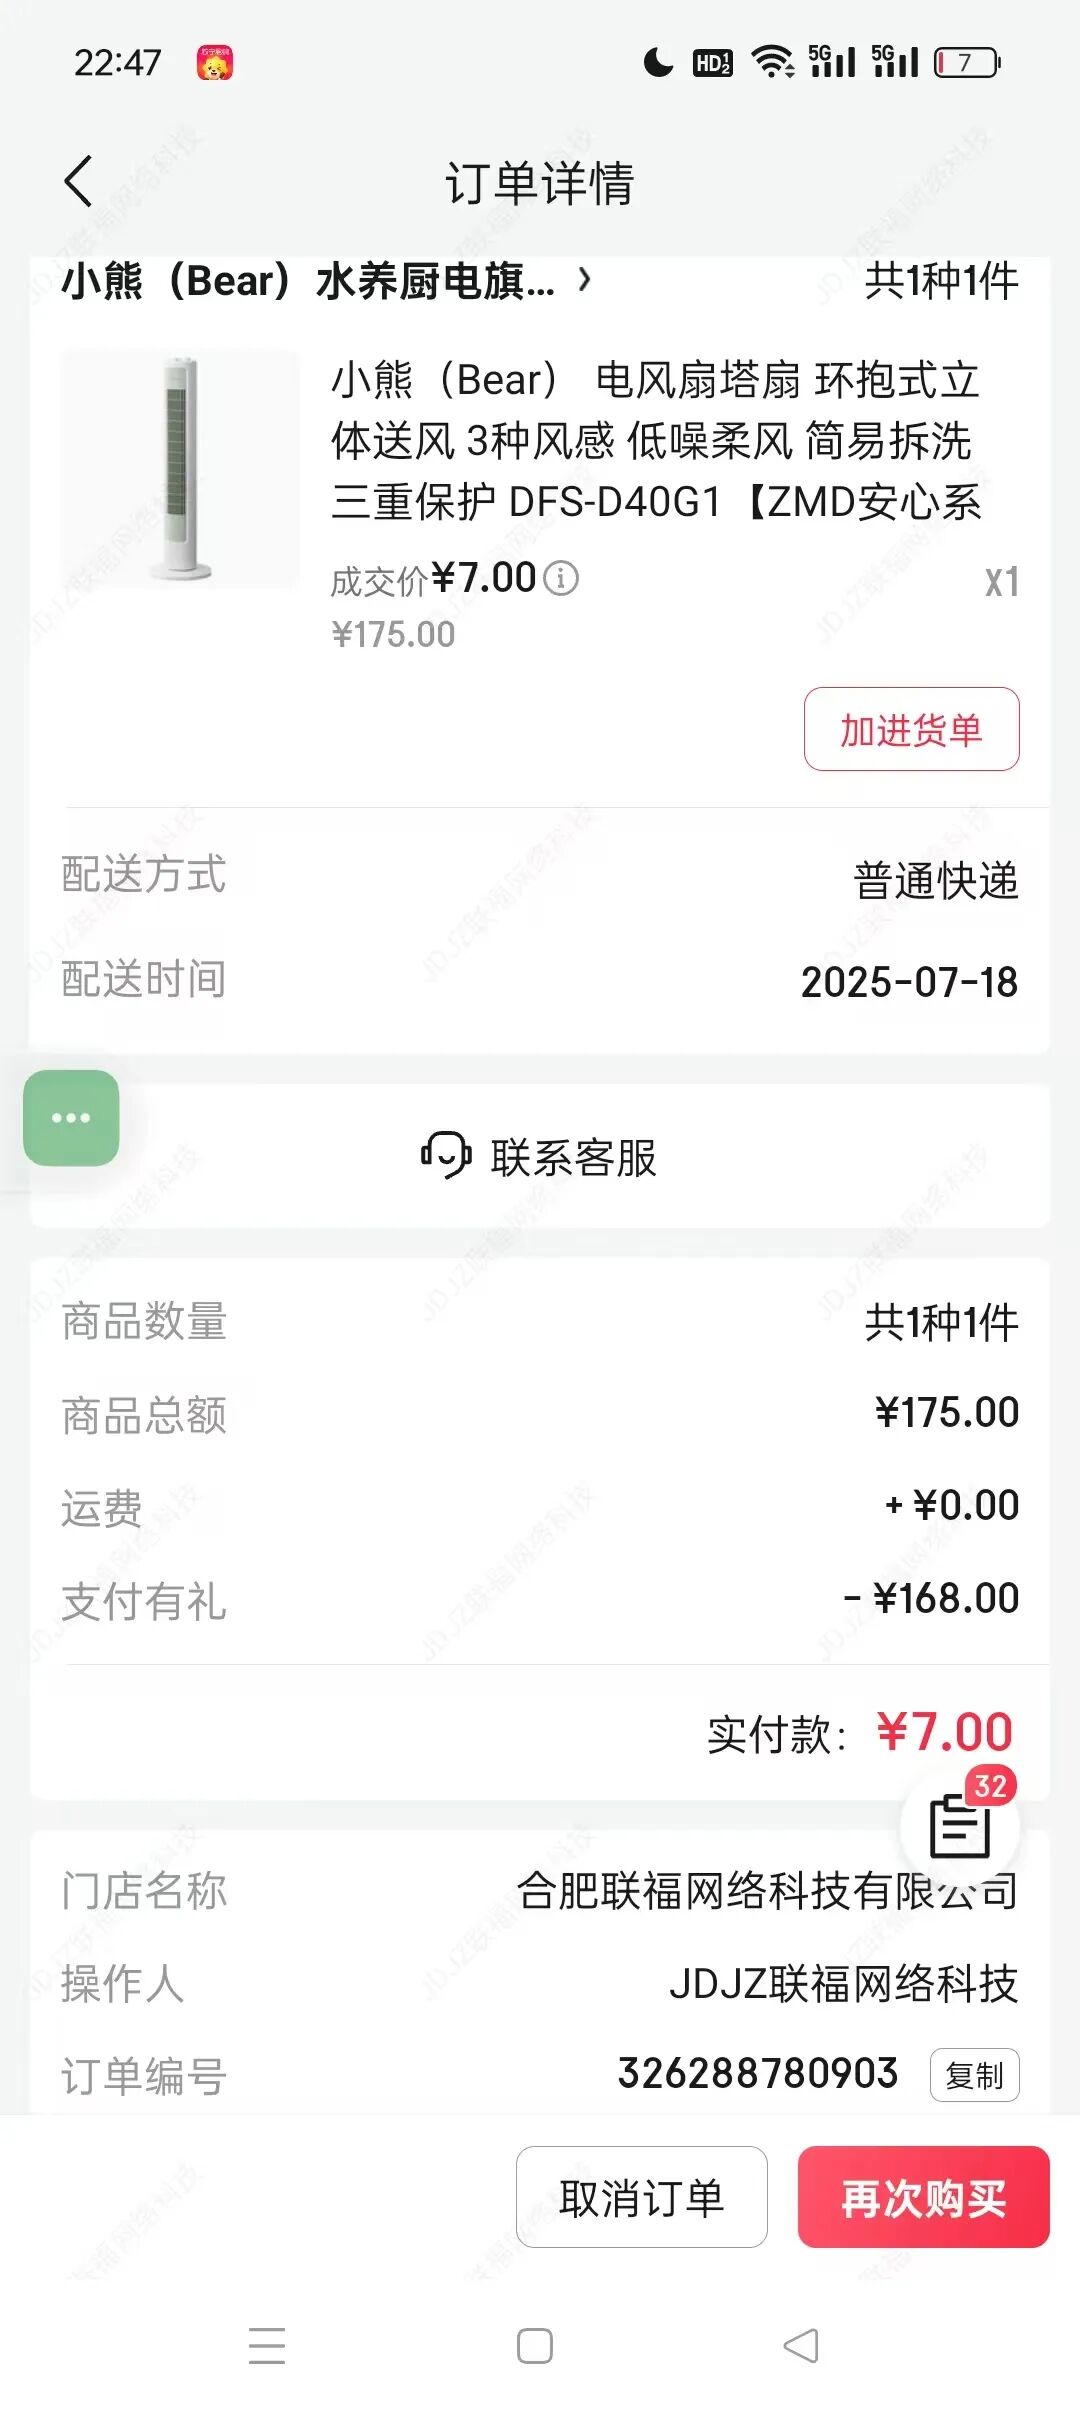Open the green floating three-dots menu
Image resolution: width=1080 pixels, height=2412 pixels.
(71, 1117)
